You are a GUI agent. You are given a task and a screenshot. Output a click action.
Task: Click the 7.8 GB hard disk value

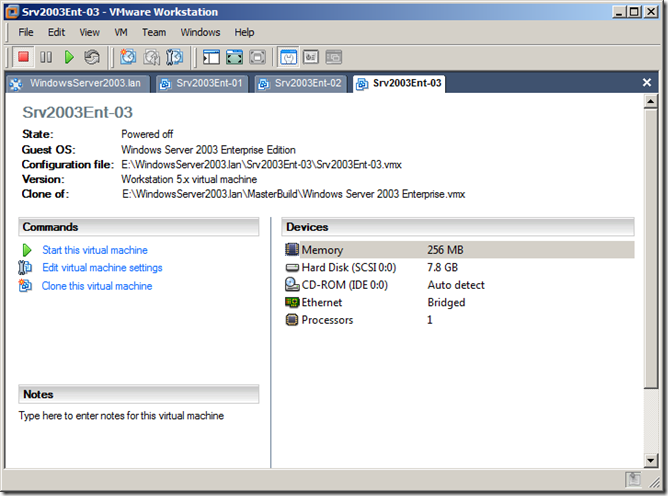443,268
